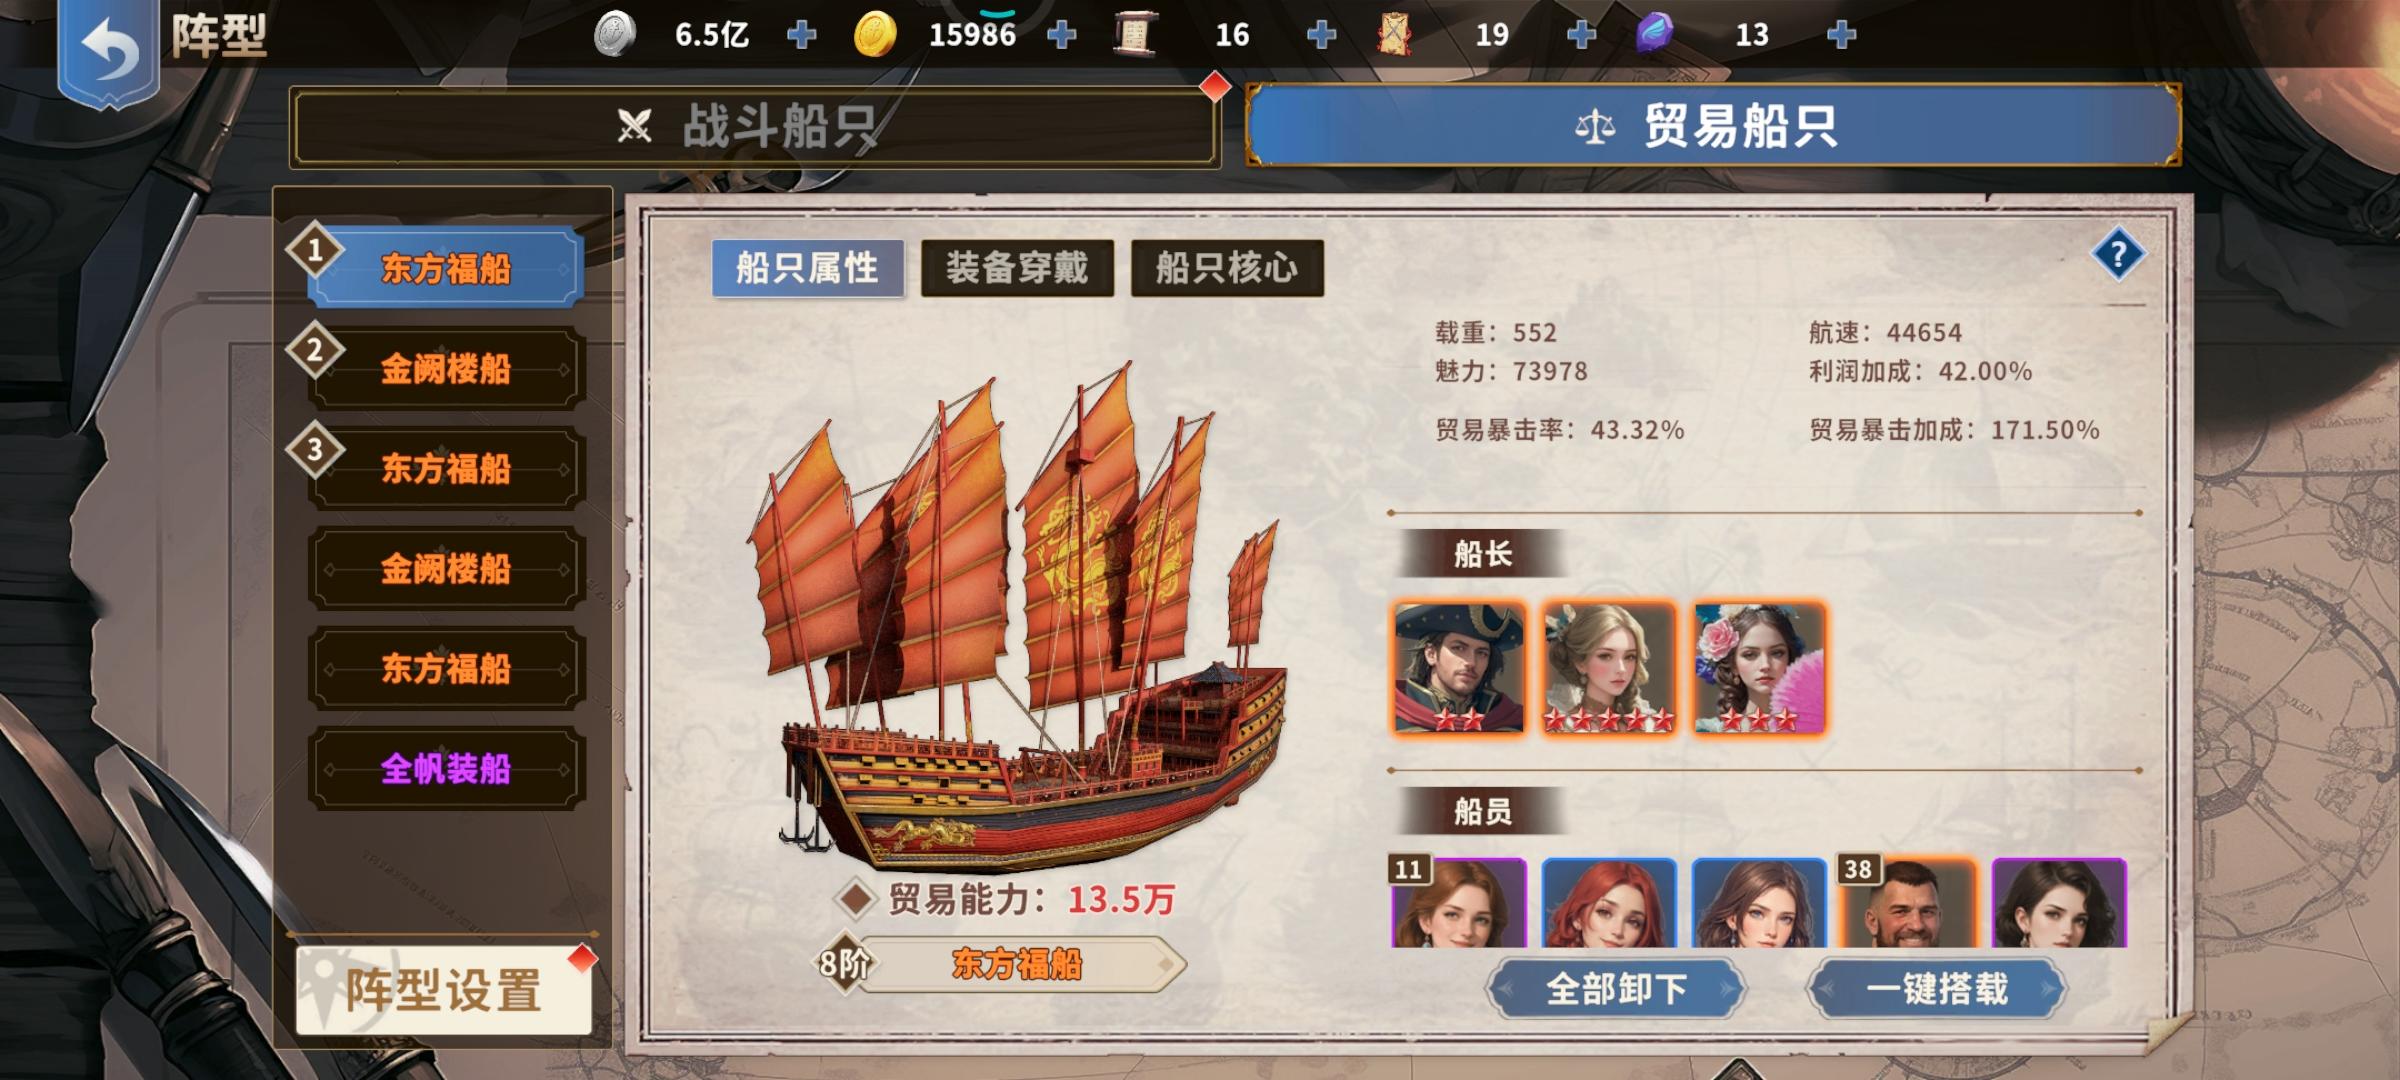
Task: Select the level 11 crew member portrait
Action: [1459, 902]
